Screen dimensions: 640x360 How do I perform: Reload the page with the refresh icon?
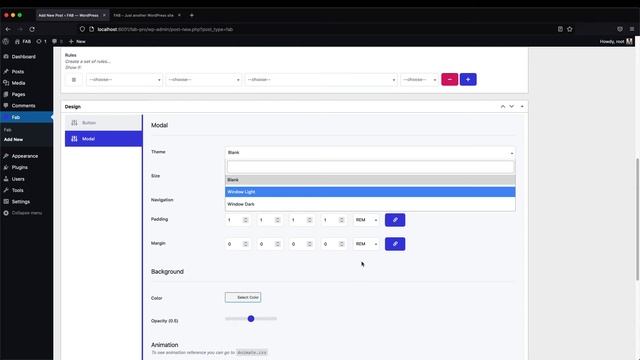coord(32,29)
